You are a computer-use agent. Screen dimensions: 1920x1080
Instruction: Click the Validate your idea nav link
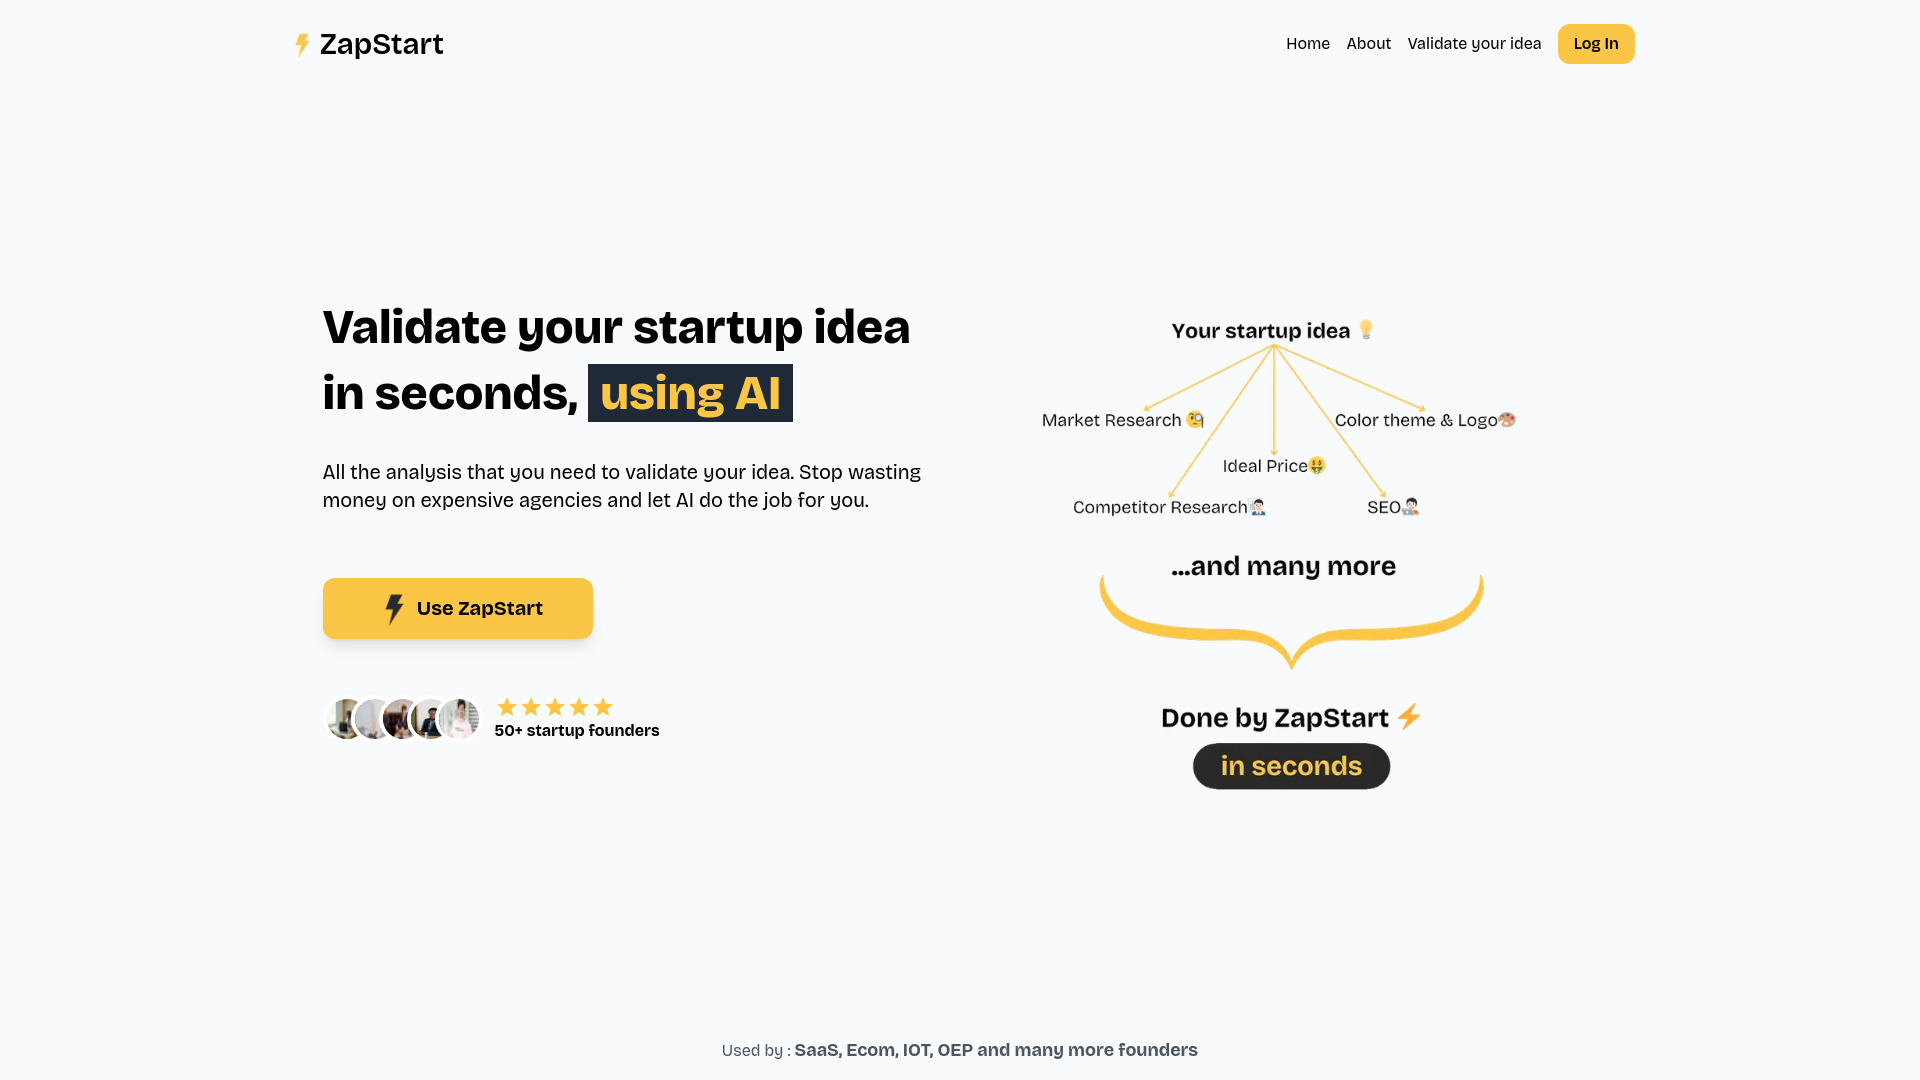(1473, 44)
